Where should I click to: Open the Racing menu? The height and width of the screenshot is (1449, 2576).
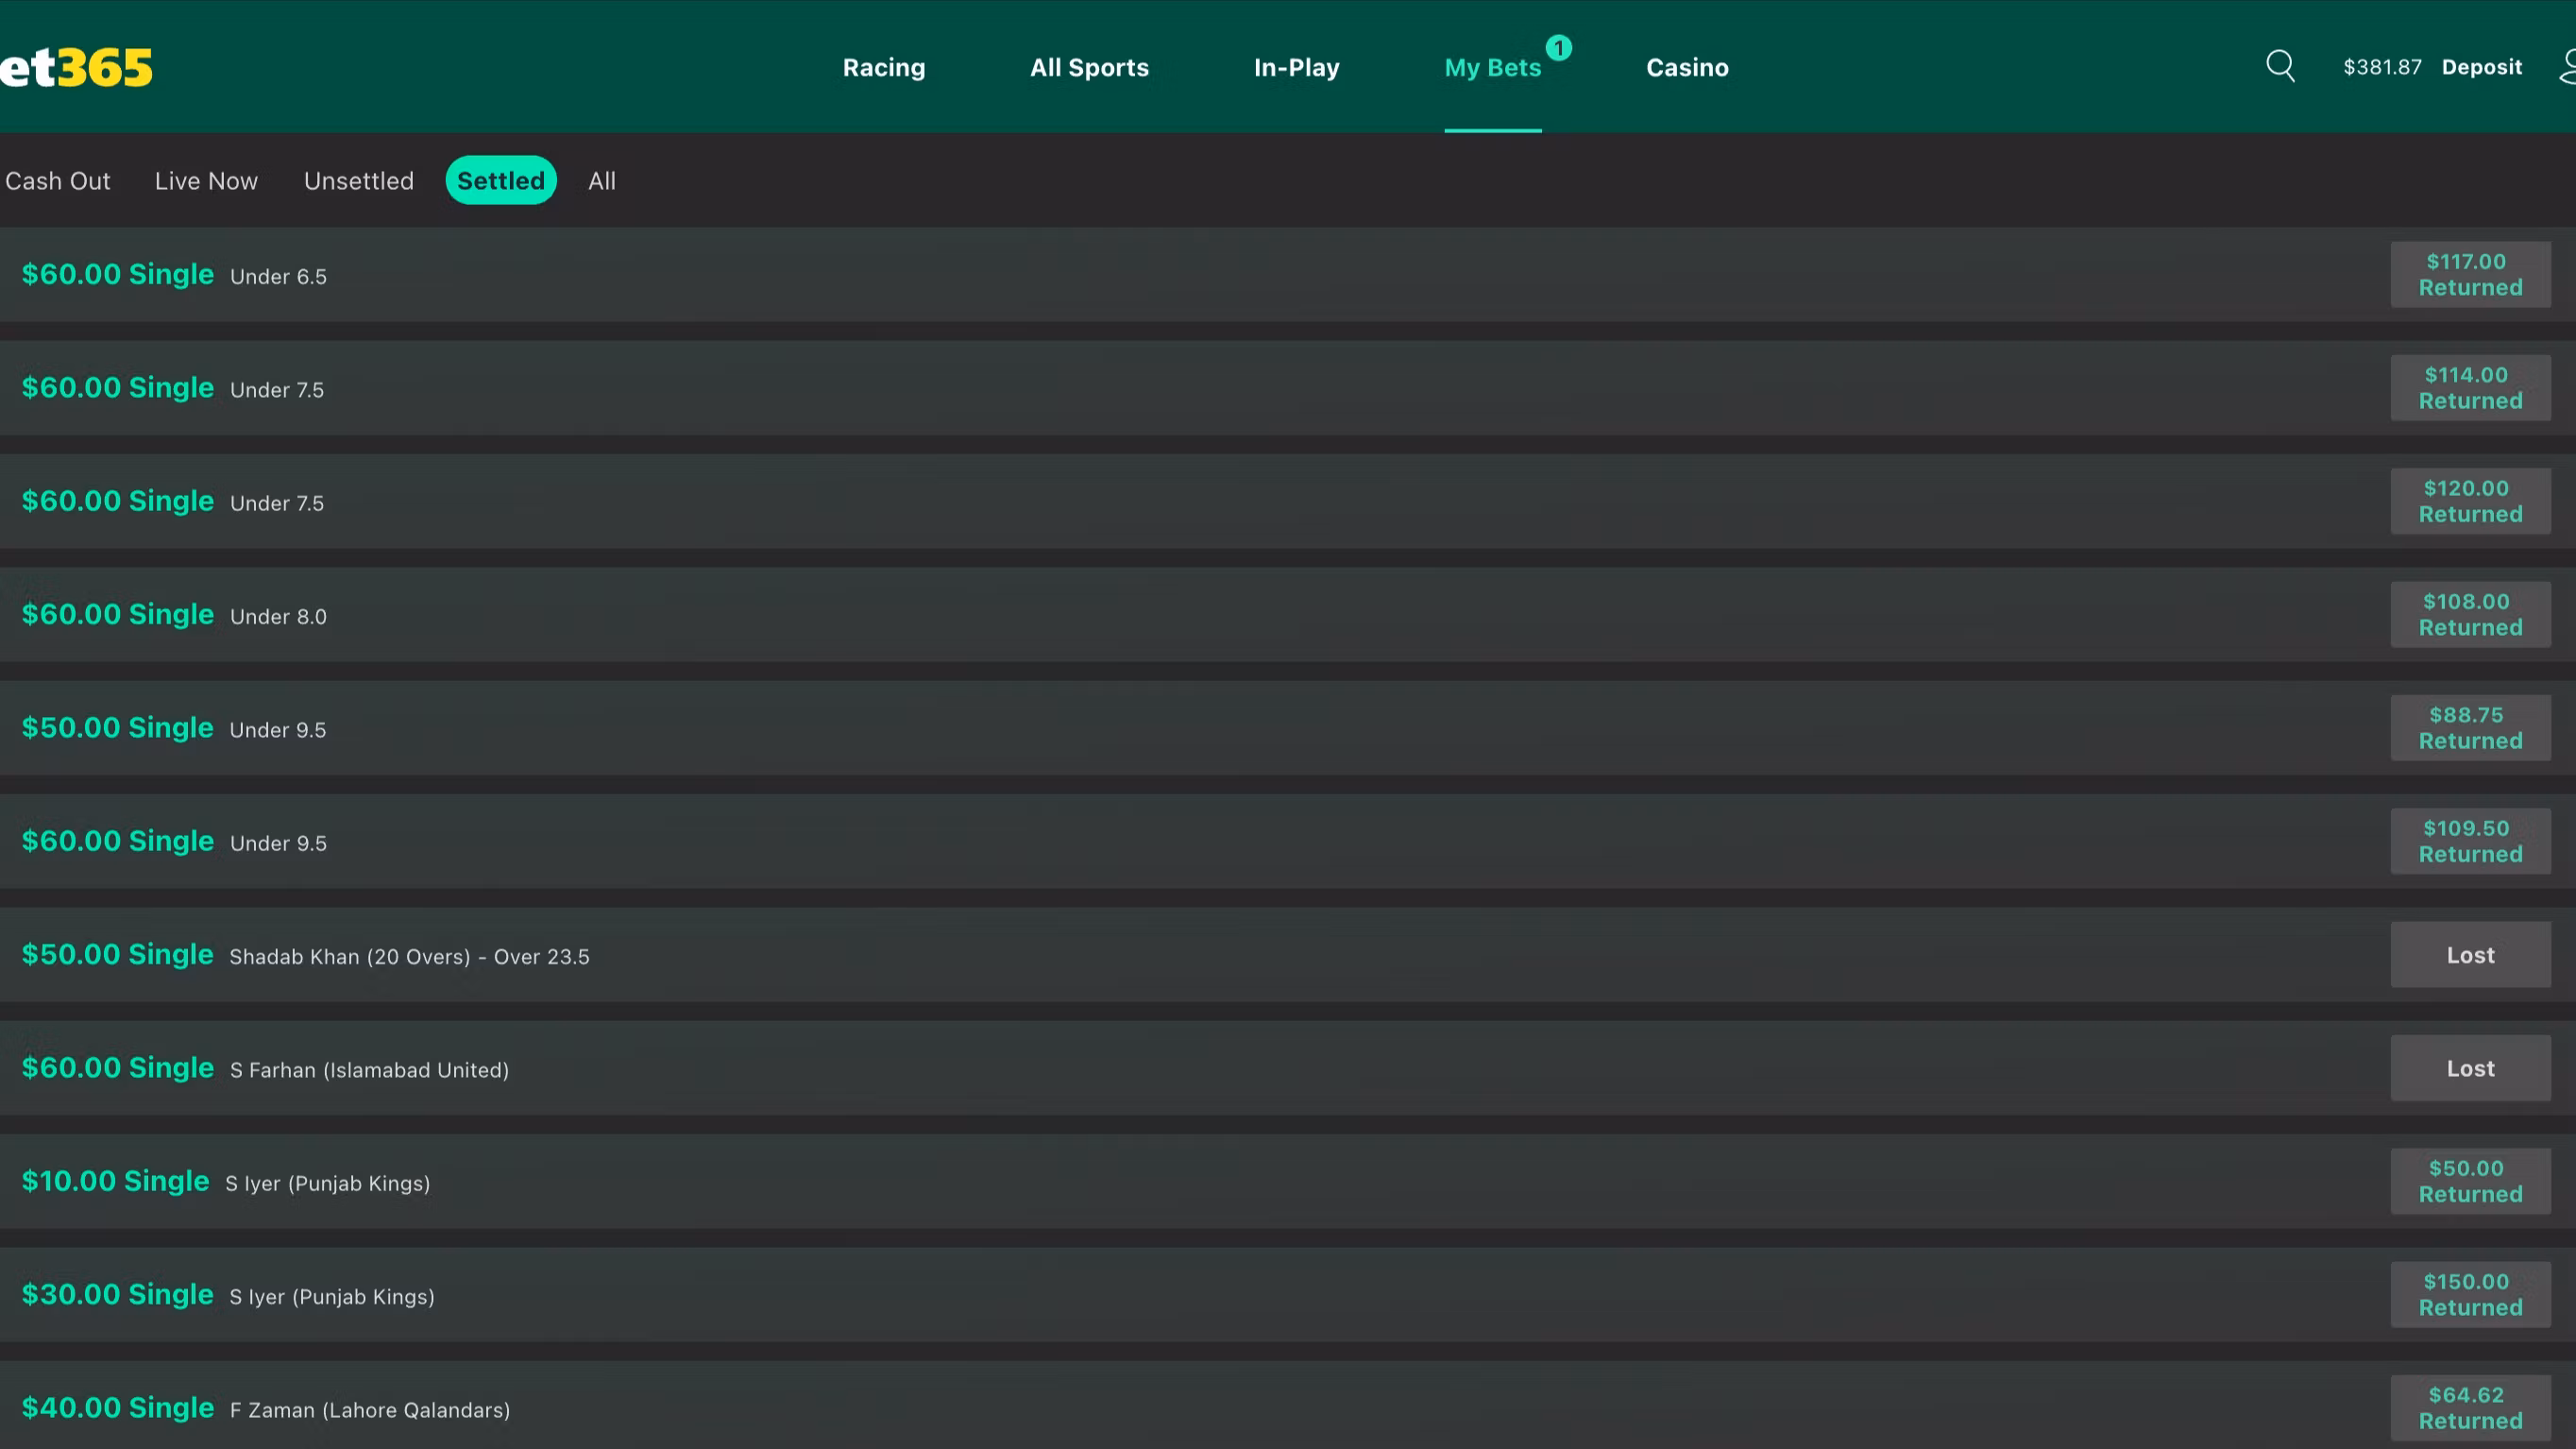884,67
